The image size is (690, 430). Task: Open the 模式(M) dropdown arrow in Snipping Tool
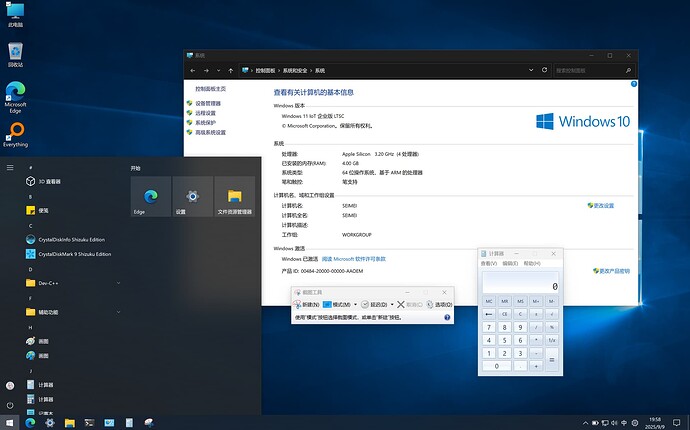coord(355,305)
